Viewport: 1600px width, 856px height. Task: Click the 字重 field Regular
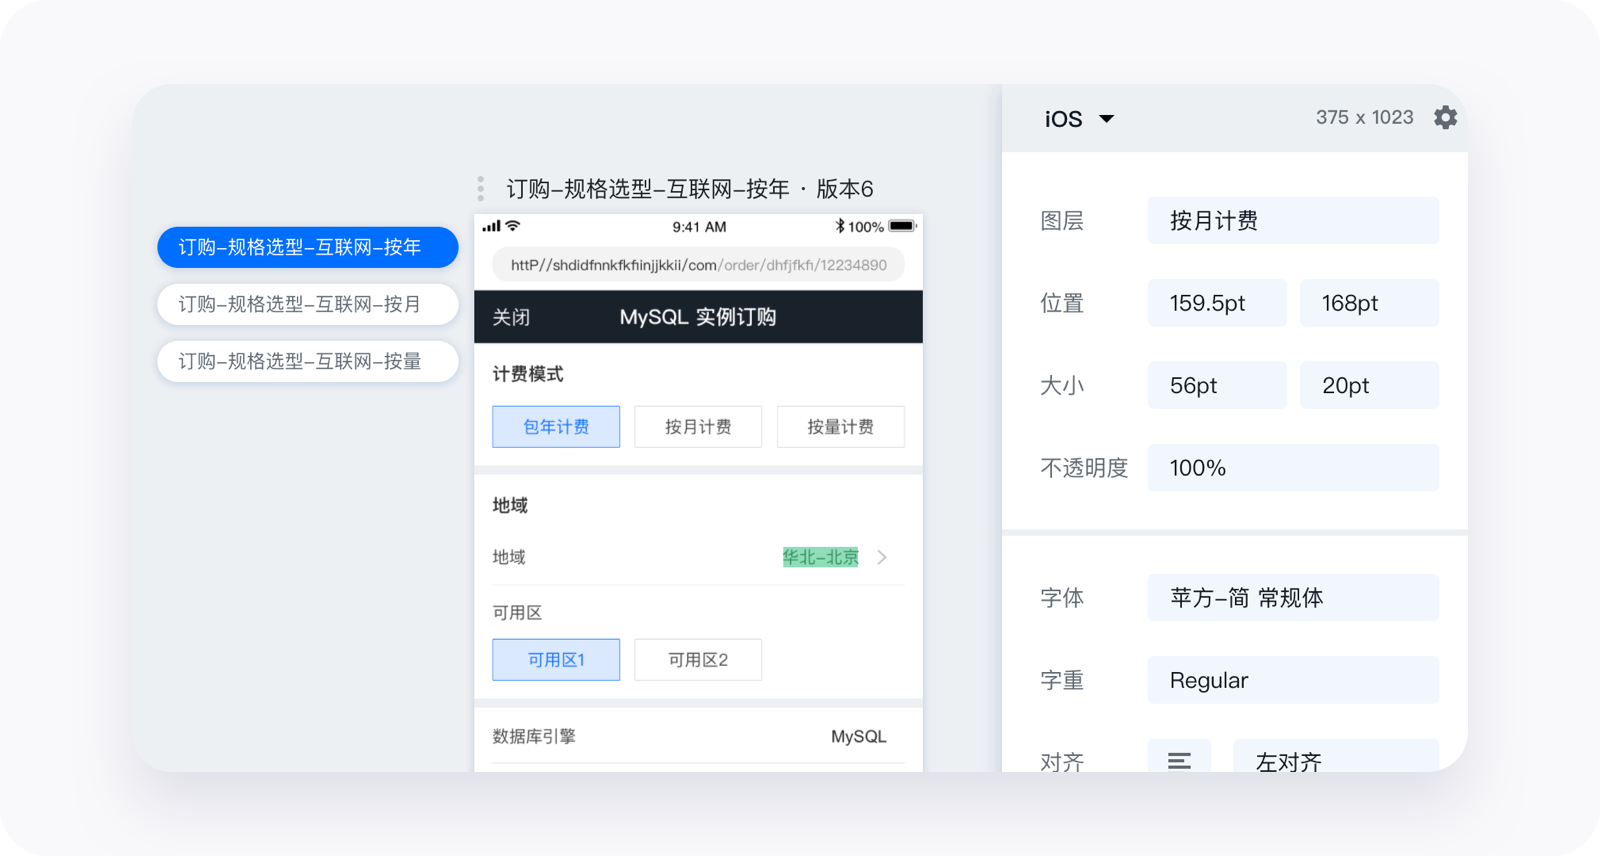[x=1293, y=680]
